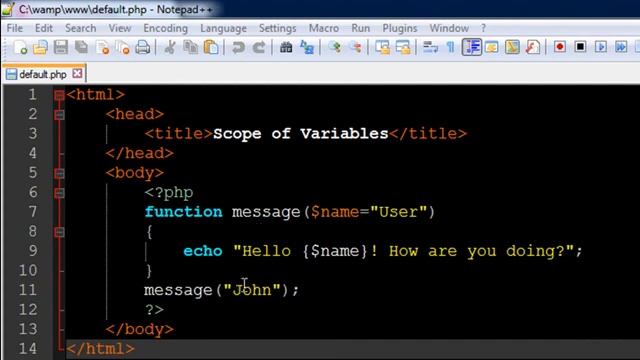Click the Zoom Out toolbar icon
This screenshot has width=640, height=360.
pyautogui.click(x=355, y=47)
